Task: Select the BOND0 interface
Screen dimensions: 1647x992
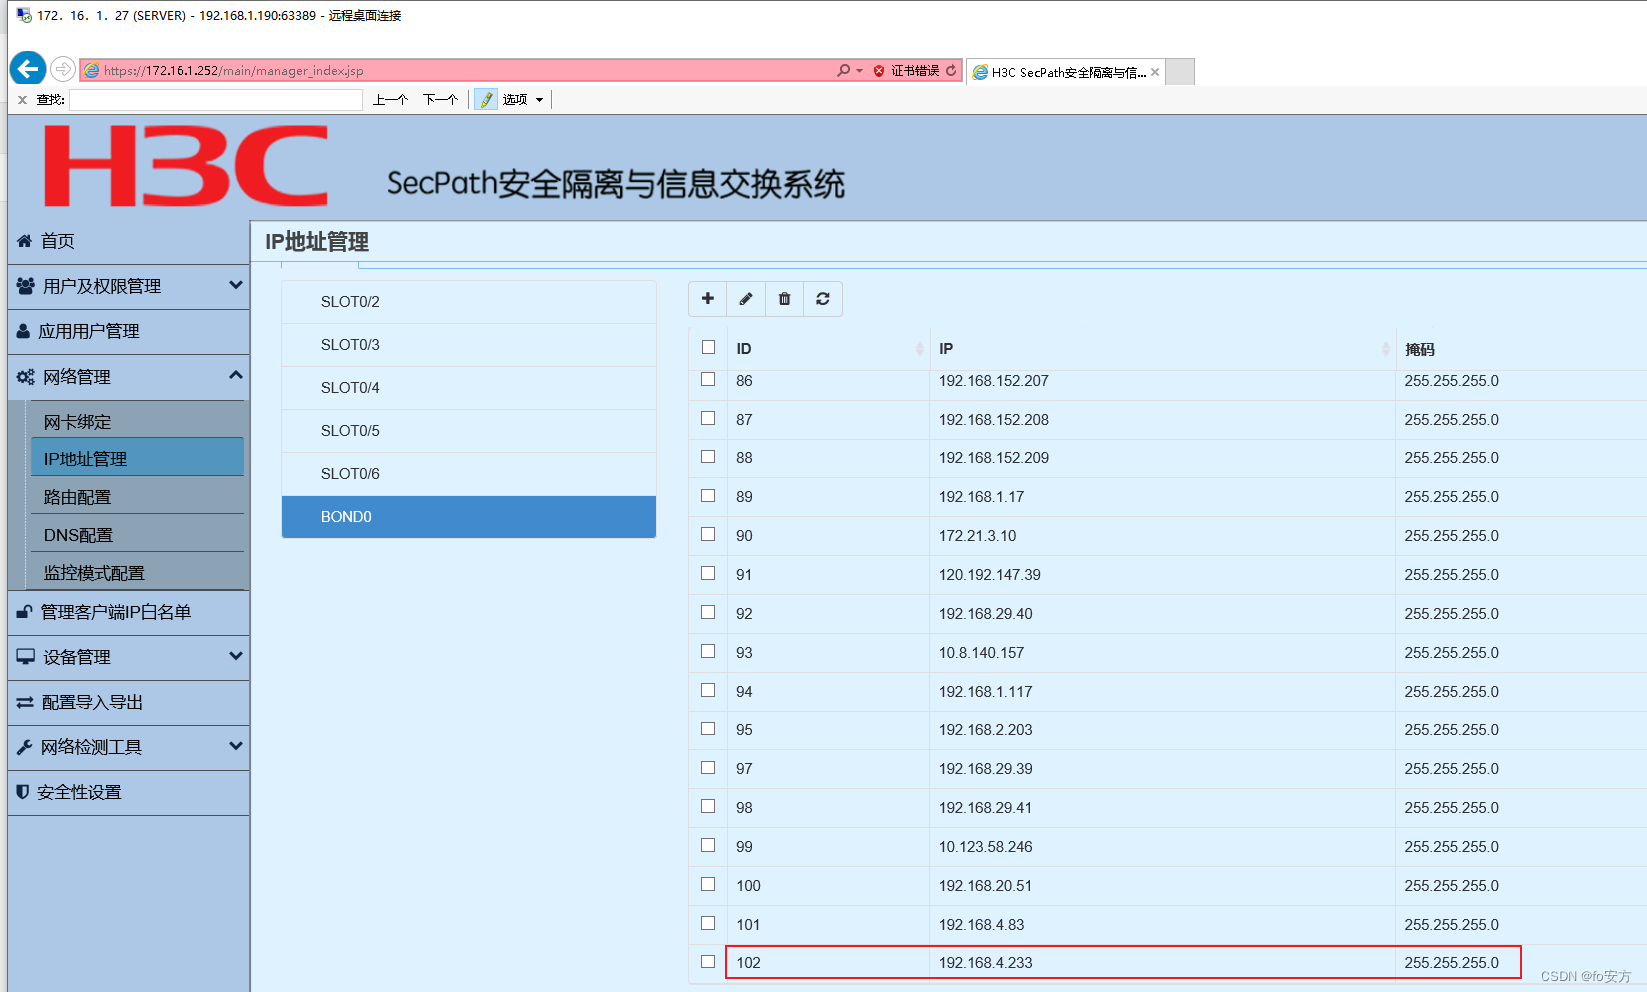Action: point(469,517)
